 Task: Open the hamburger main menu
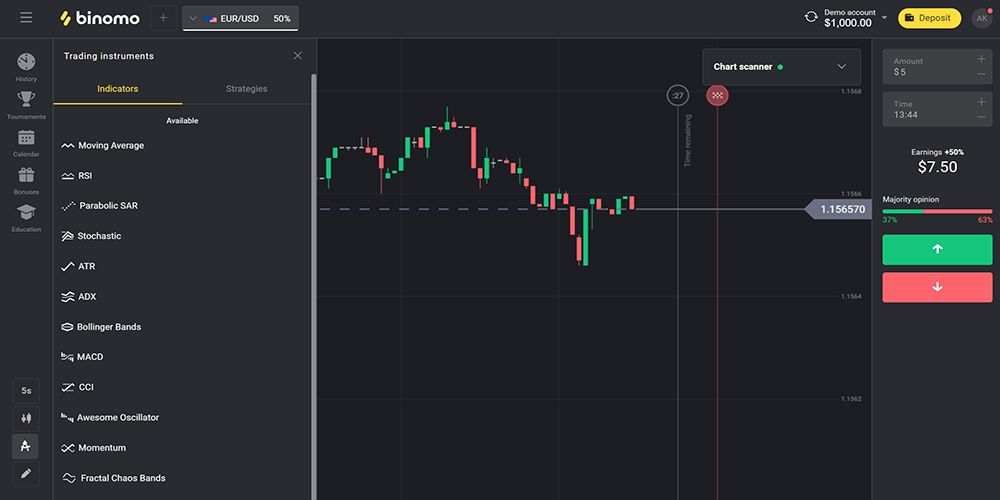click(x=26, y=18)
